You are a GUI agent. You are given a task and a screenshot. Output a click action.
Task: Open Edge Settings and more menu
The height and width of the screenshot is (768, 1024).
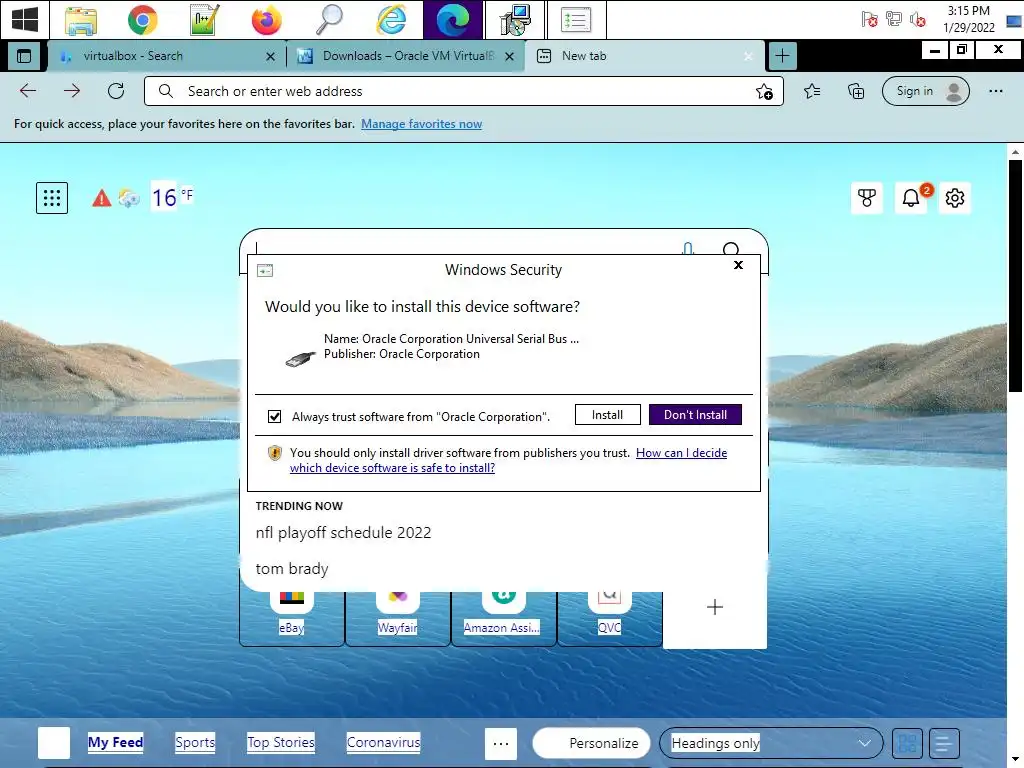(x=995, y=91)
